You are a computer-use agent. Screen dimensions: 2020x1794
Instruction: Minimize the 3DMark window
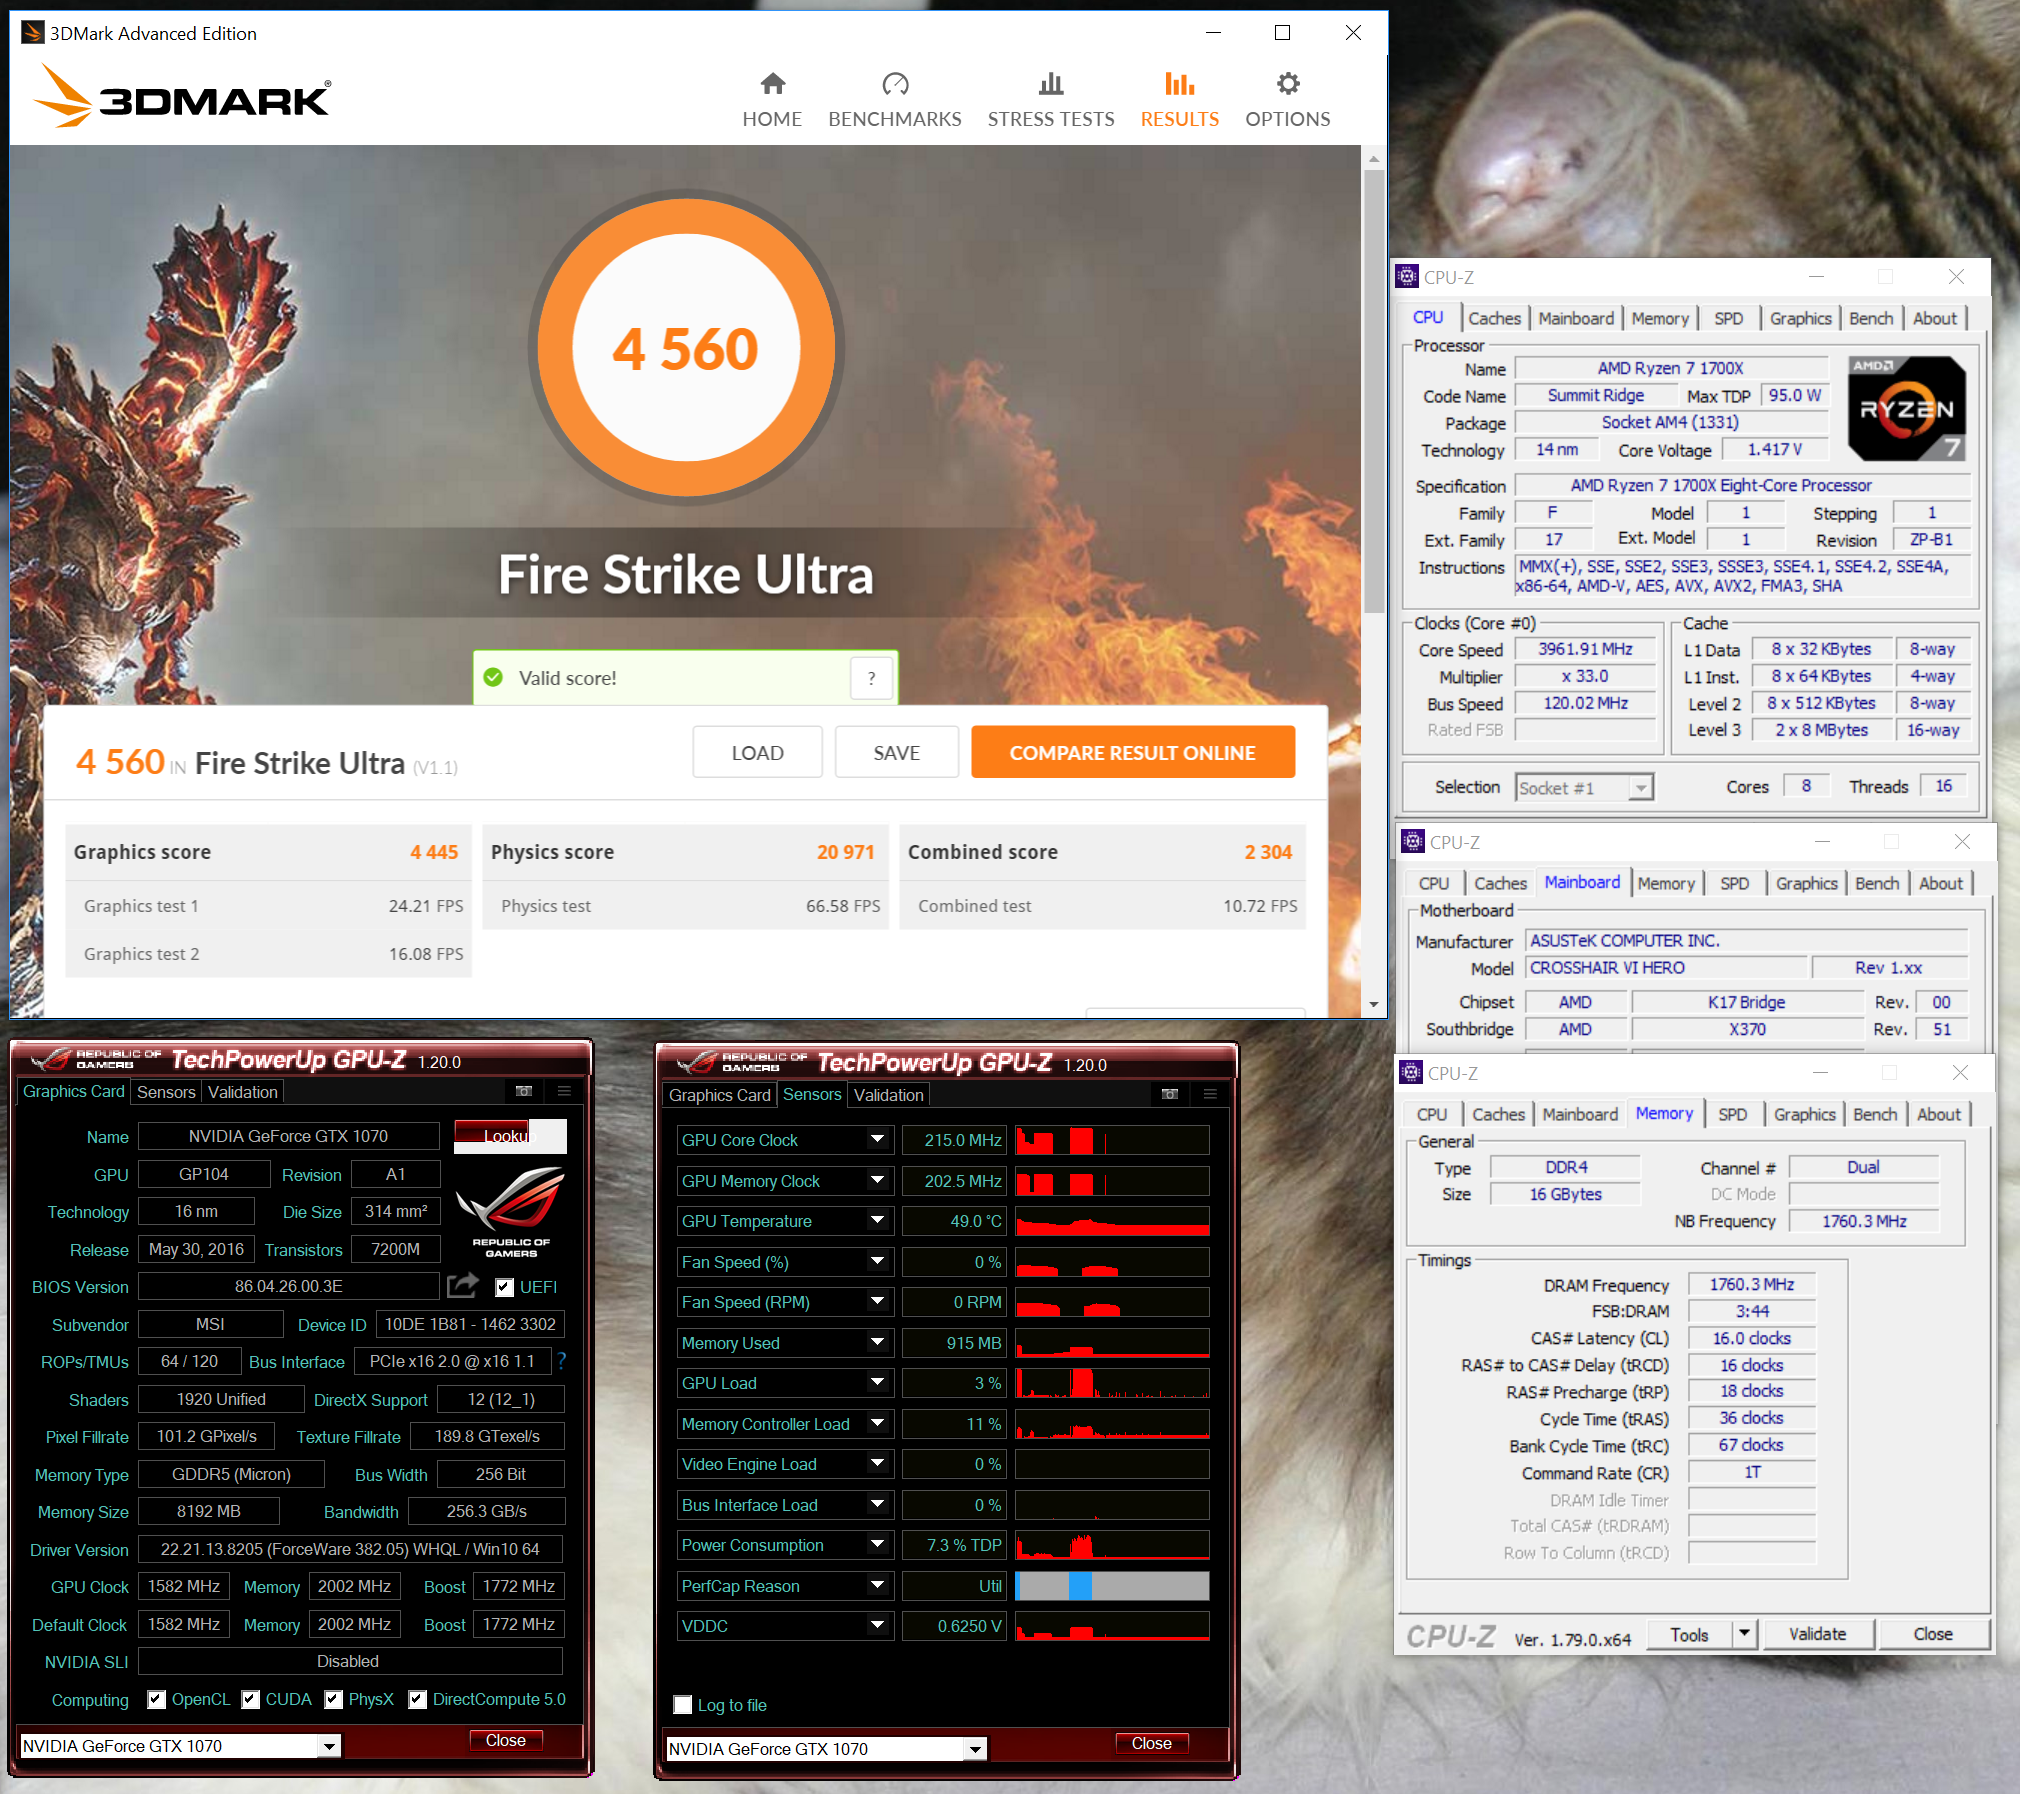click(1213, 33)
